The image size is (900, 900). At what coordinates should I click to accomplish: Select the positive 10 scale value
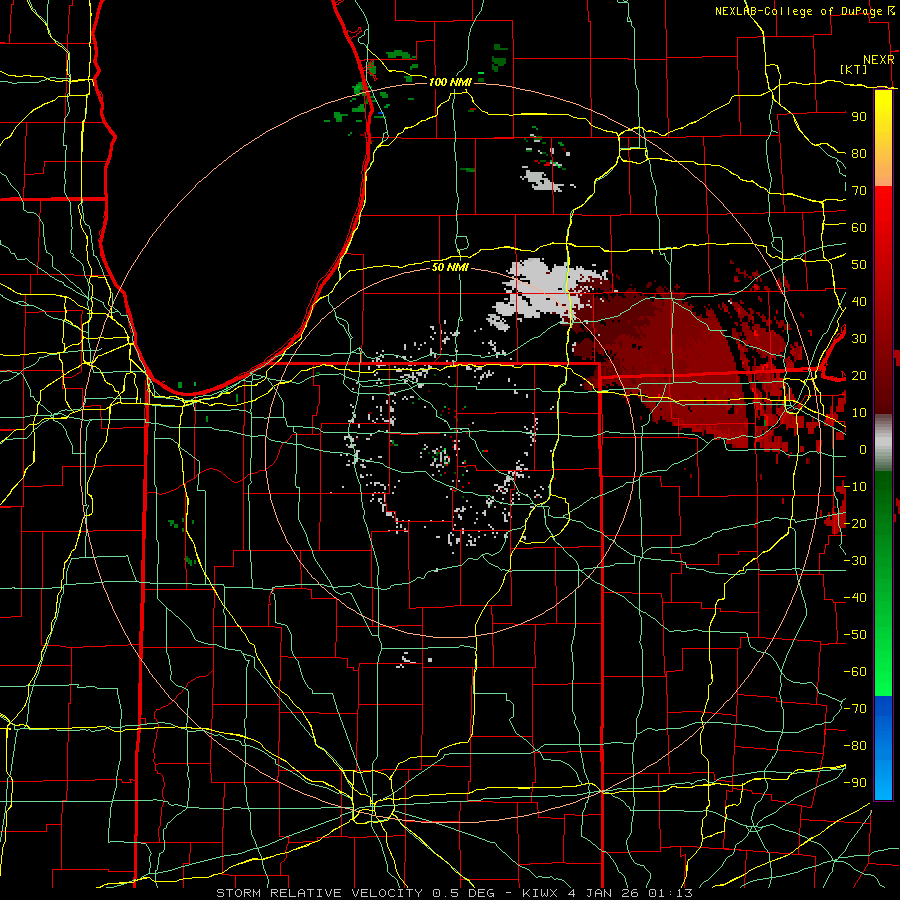859,413
